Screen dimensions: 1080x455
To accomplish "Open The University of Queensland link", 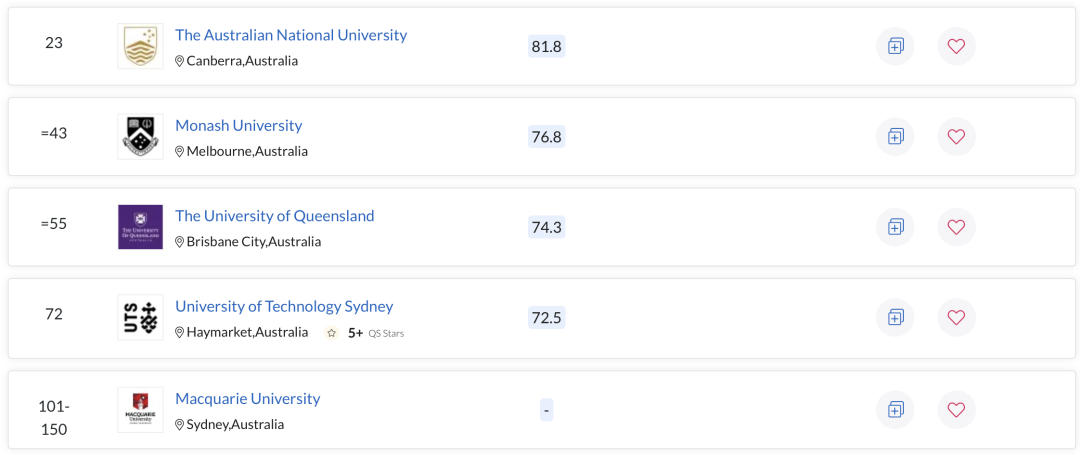I will tap(274, 215).
